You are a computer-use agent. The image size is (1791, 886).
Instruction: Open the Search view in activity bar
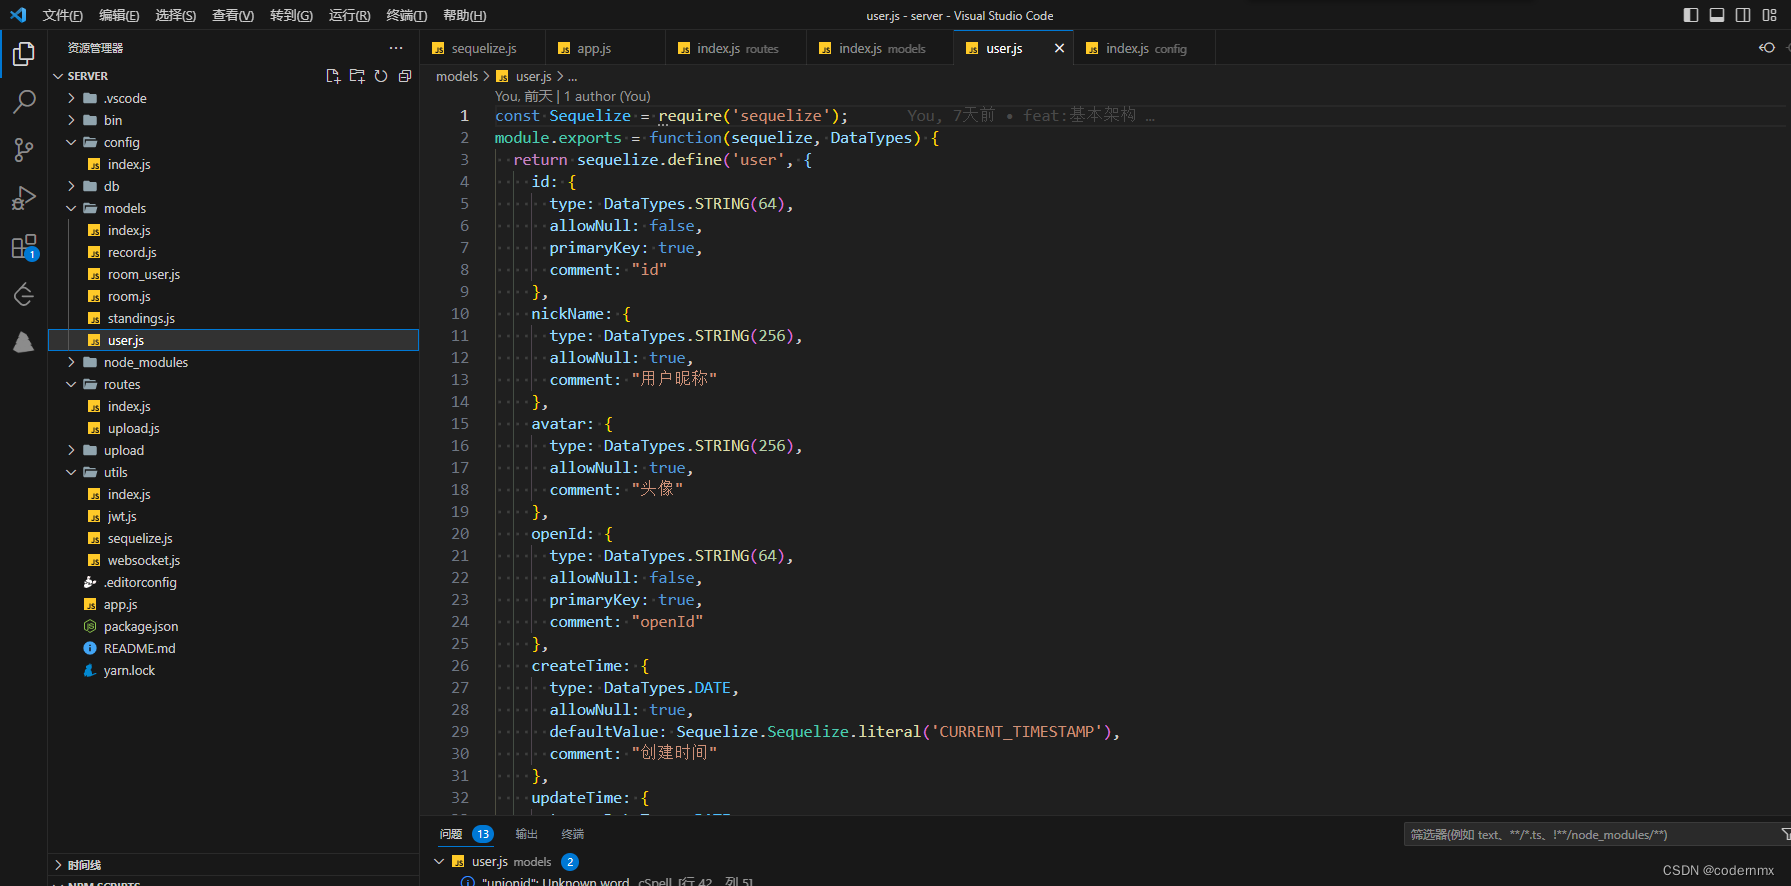click(24, 102)
